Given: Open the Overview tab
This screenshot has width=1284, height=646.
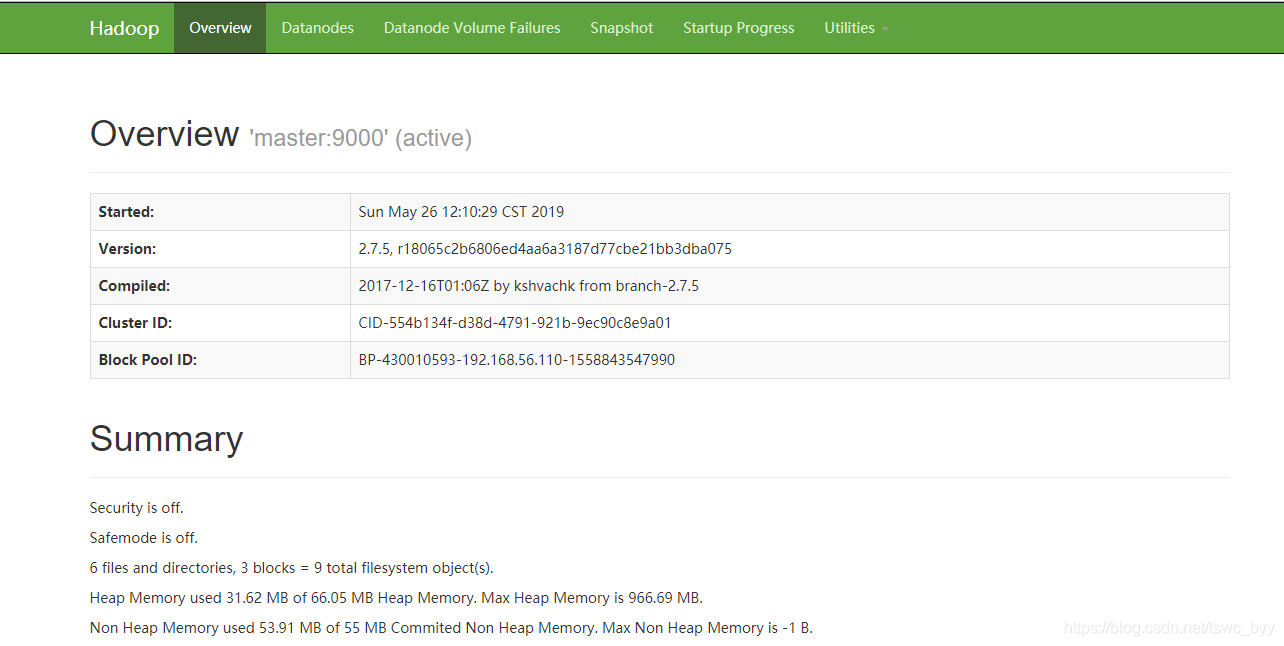Looking at the screenshot, I should click(220, 28).
